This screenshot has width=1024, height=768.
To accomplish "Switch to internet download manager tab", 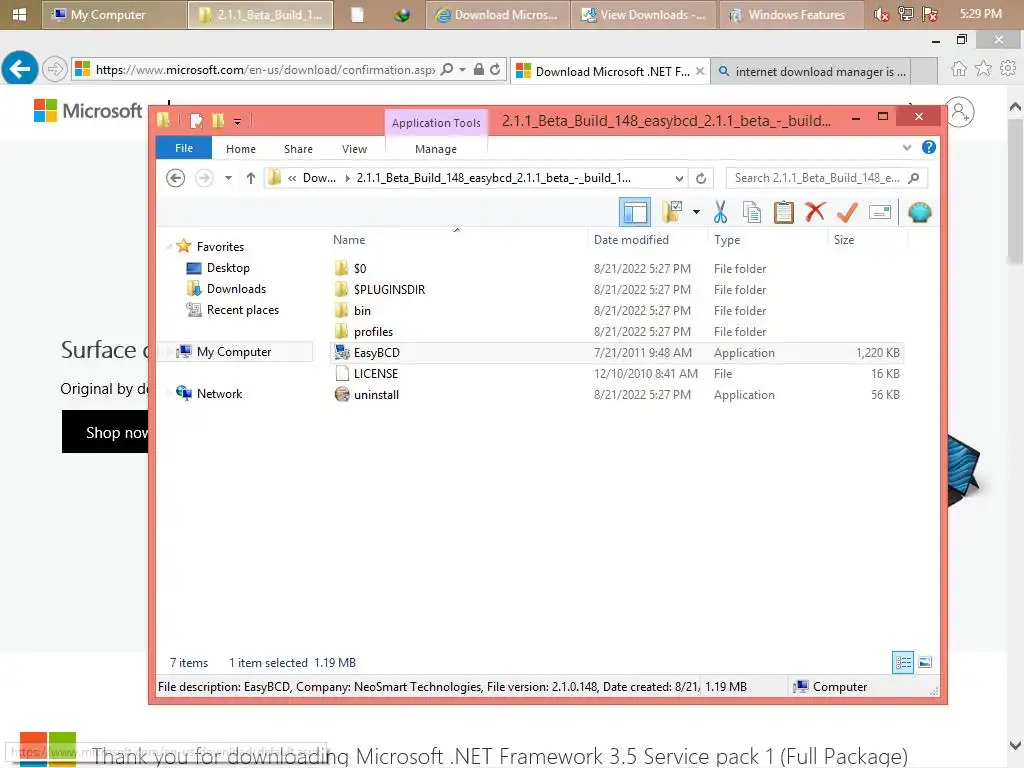I will [x=812, y=71].
